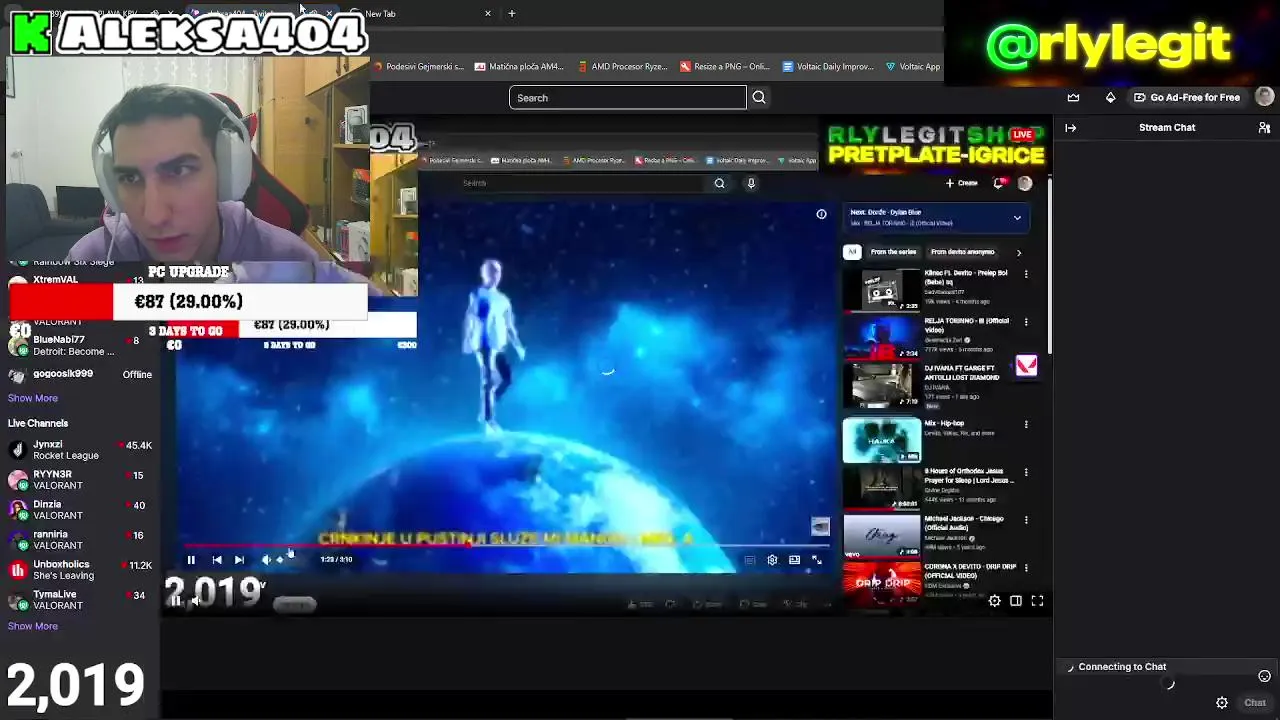Pause the embedded YouTube video
Image resolution: width=1280 pixels, height=720 pixels.
coord(191,560)
